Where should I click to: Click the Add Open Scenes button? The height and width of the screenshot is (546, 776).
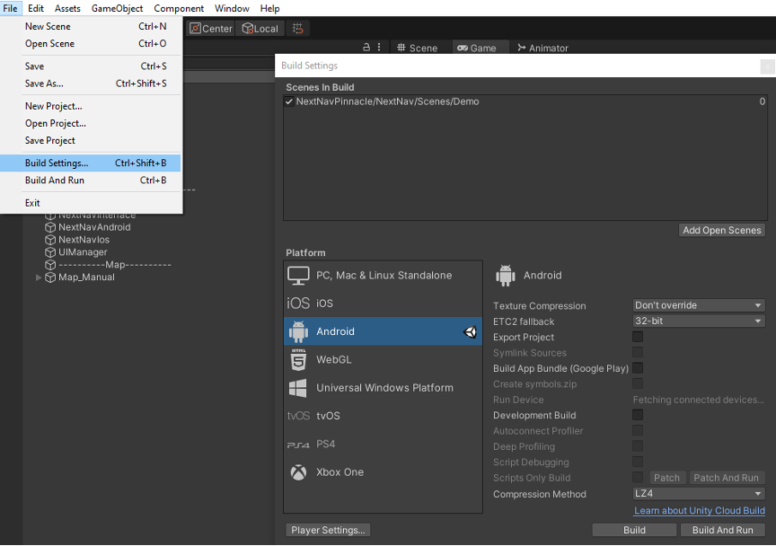tap(722, 230)
